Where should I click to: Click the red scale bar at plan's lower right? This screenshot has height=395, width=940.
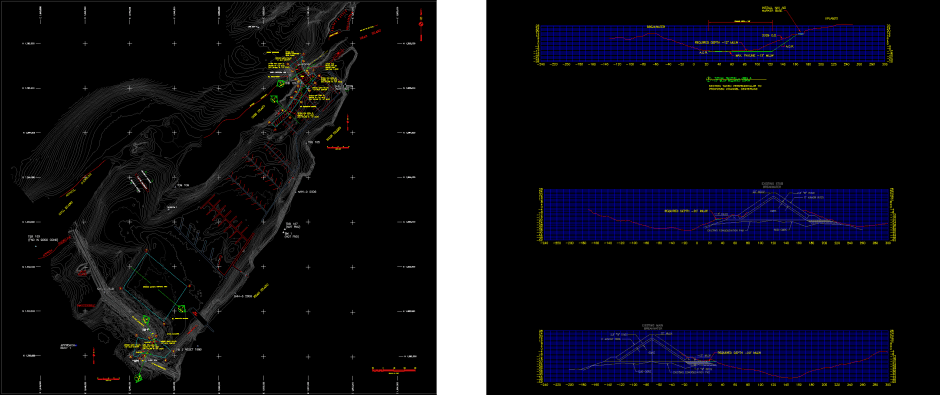coord(394,369)
